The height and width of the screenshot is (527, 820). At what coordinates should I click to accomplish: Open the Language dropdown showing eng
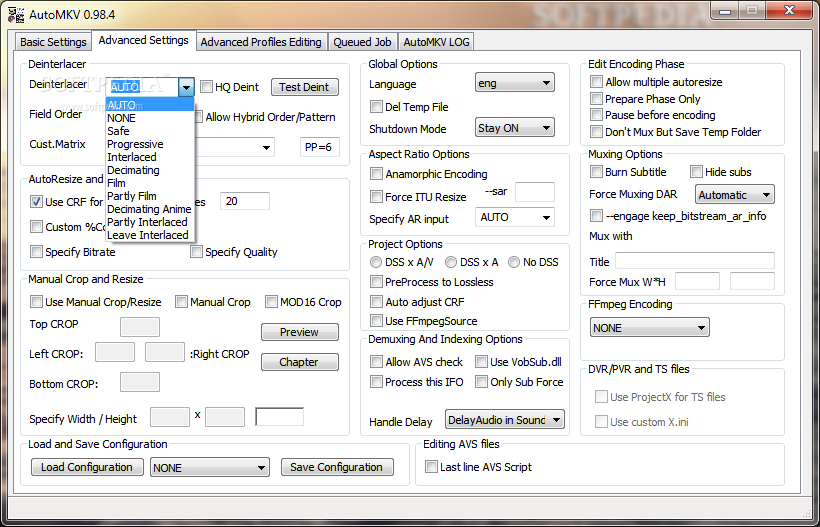click(x=515, y=83)
